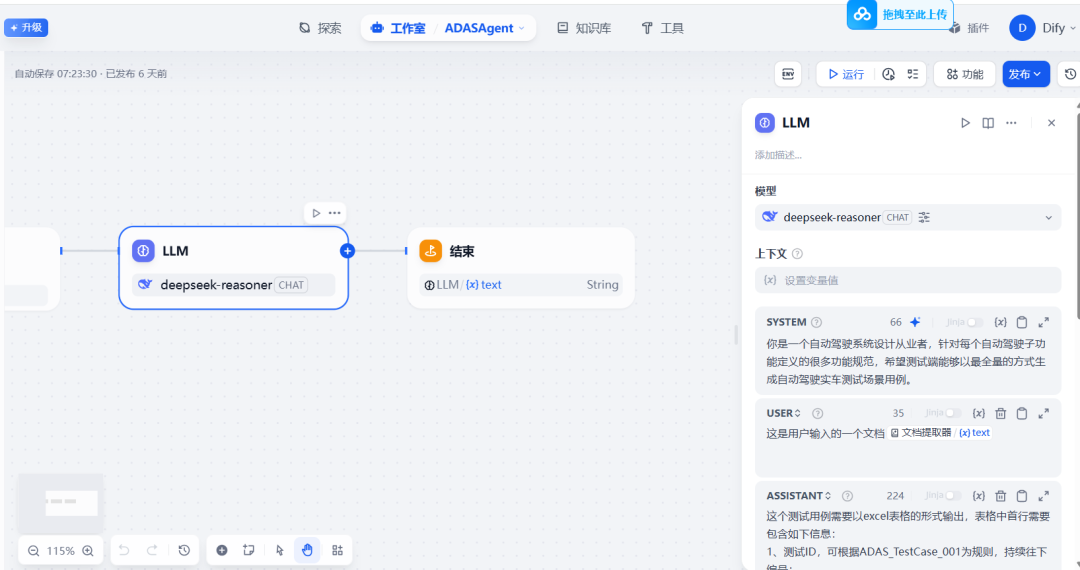Open the Features button
Screen dimensions: 1080x570
coord(964,74)
